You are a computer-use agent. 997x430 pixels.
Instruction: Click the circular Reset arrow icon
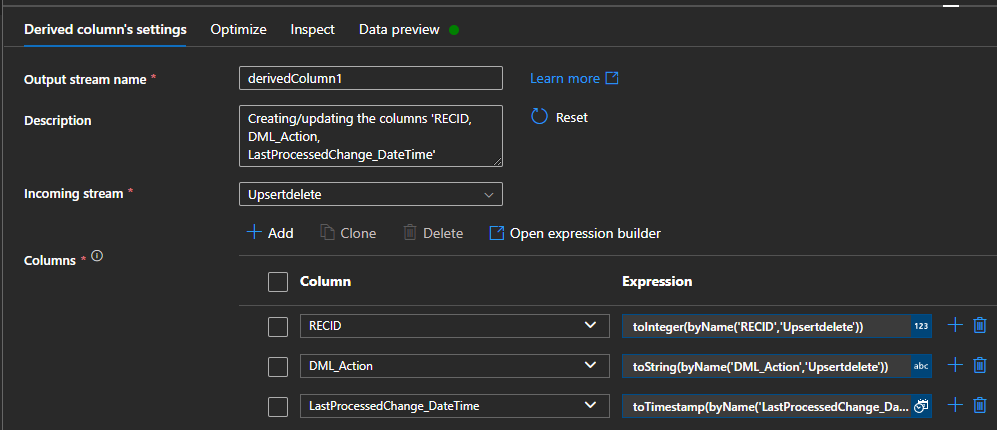coord(539,117)
